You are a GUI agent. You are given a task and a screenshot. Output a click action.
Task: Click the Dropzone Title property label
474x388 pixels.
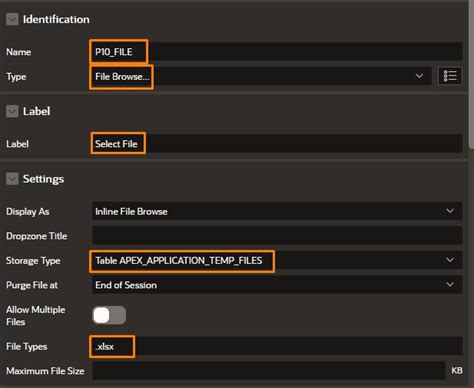point(36,236)
